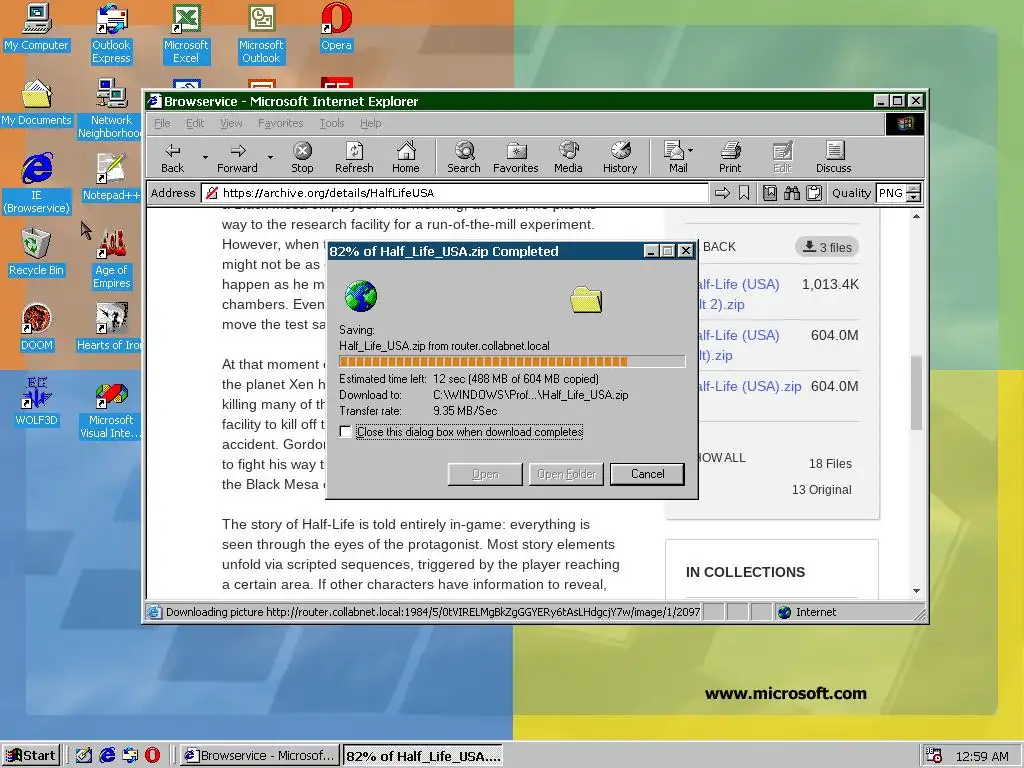
Task: Click the Forward toolbar button
Action: tap(237, 158)
